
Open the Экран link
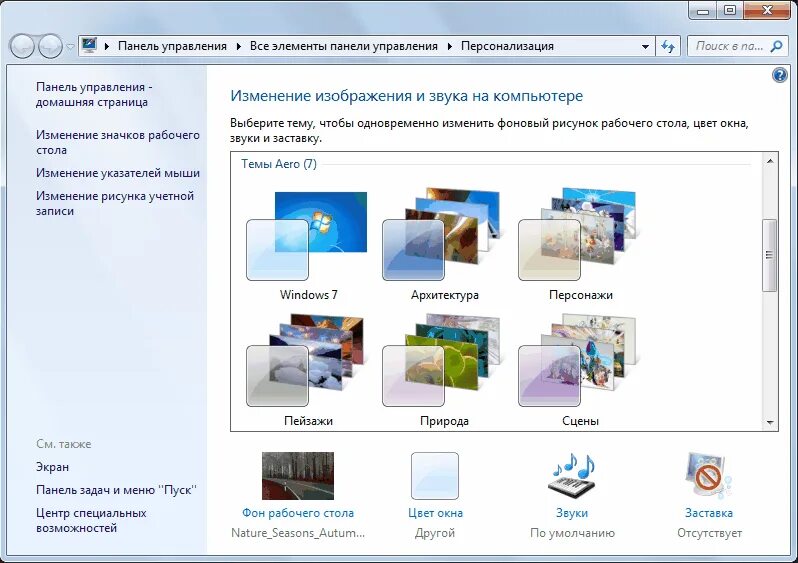[52, 467]
